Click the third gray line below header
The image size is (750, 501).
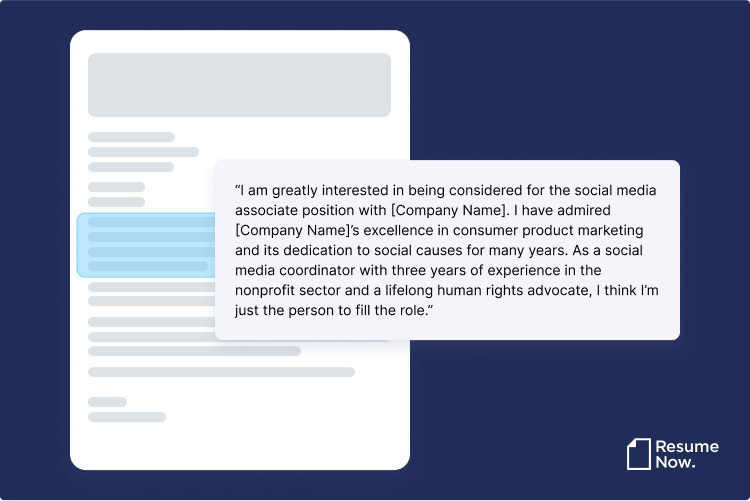(131, 167)
